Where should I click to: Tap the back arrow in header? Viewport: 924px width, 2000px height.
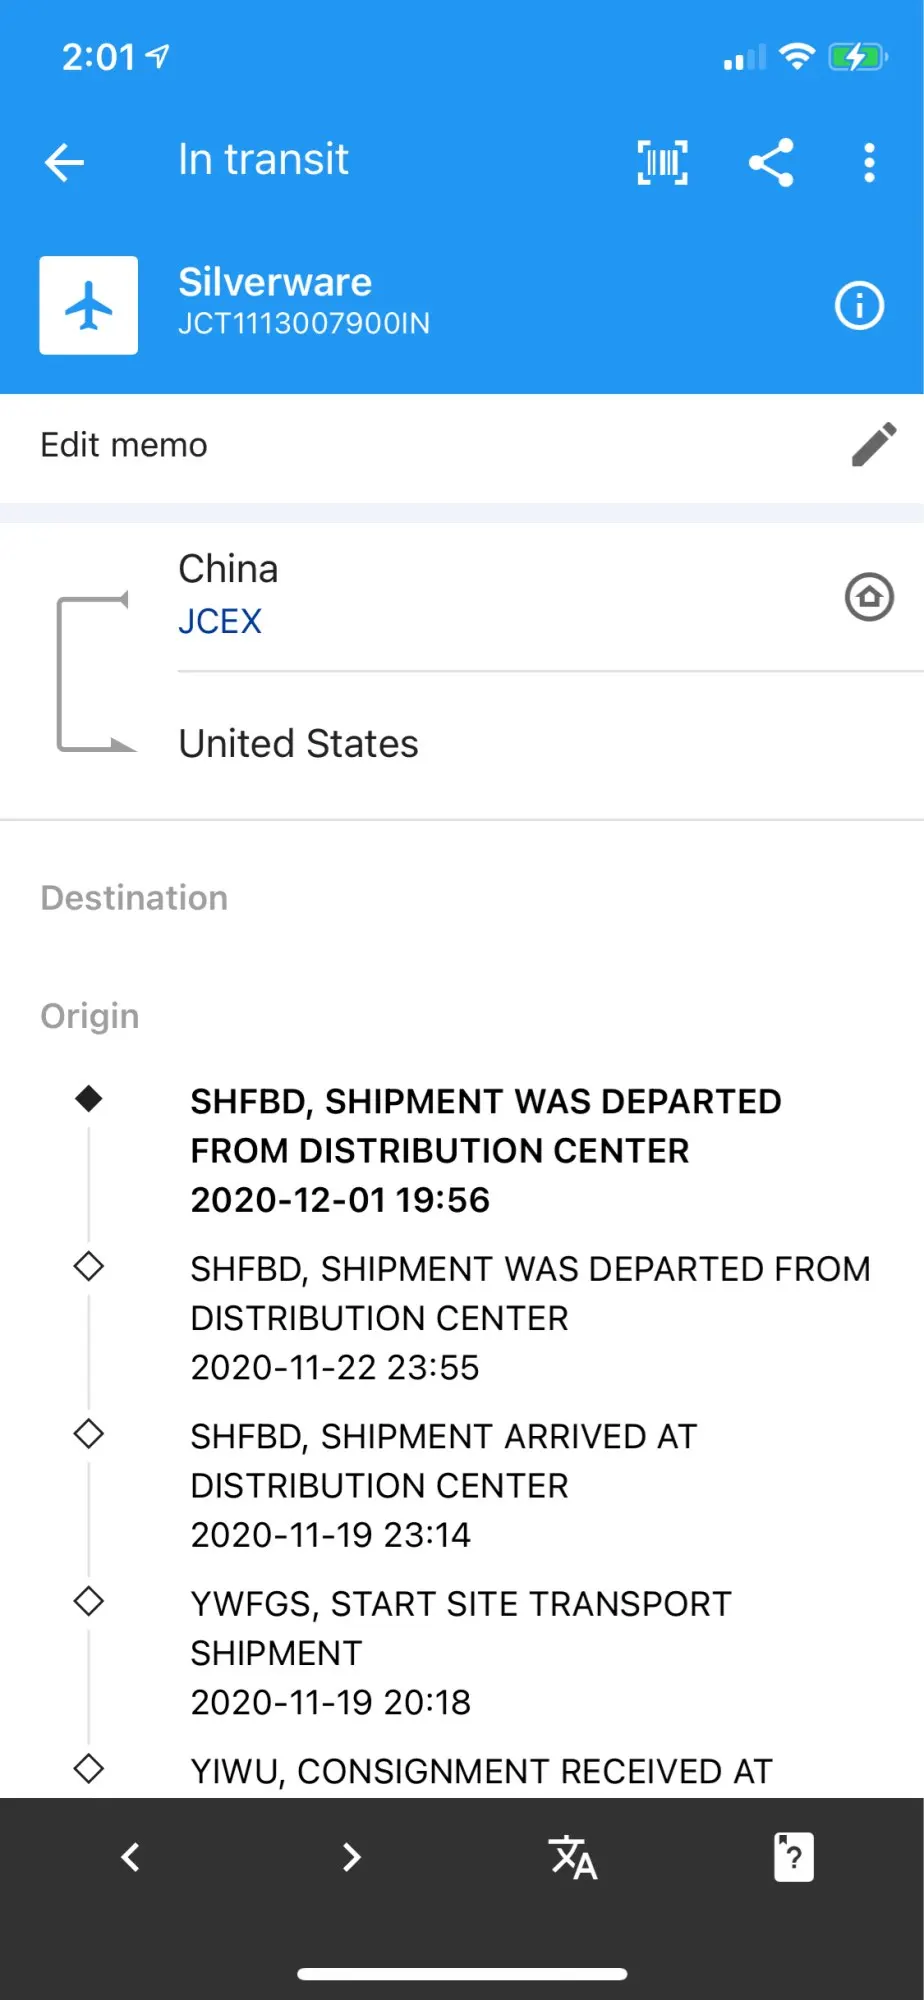click(x=65, y=162)
